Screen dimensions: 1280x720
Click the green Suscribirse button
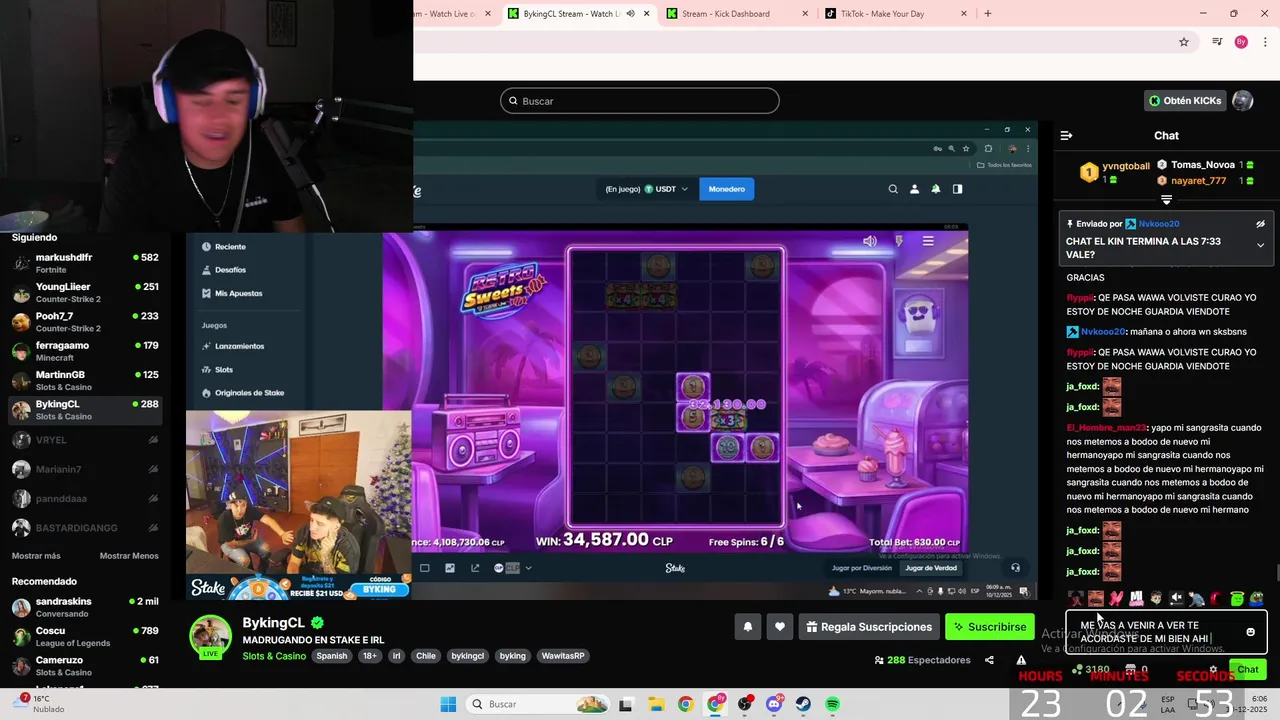click(x=989, y=627)
